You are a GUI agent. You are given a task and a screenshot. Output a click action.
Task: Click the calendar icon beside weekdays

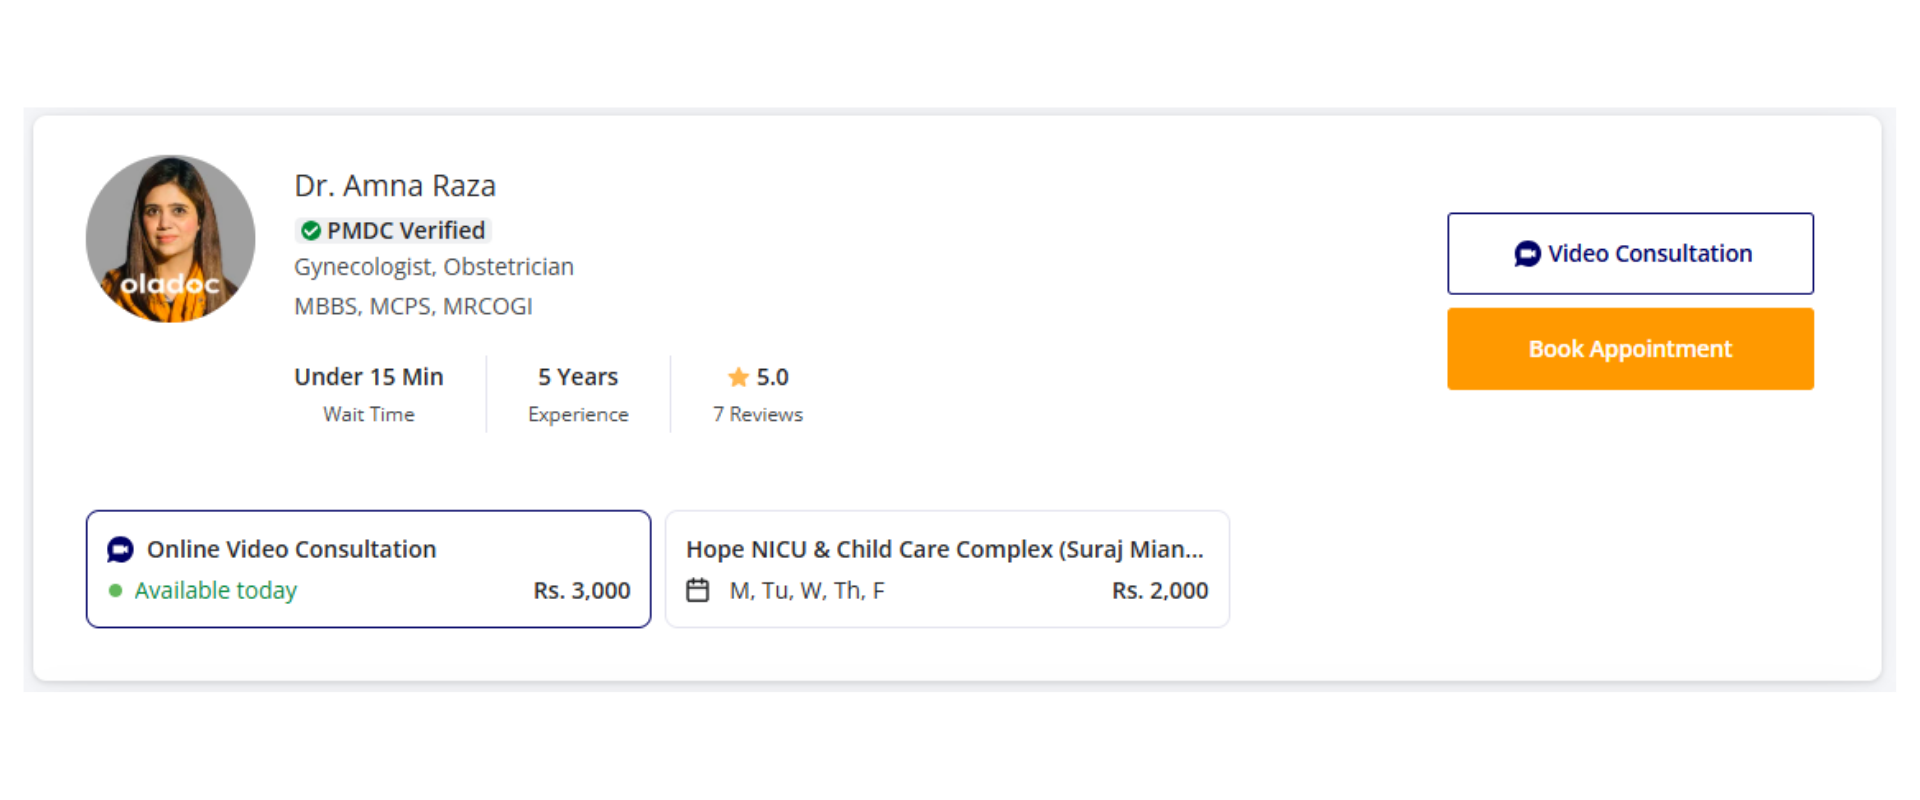click(x=698, y=591)
